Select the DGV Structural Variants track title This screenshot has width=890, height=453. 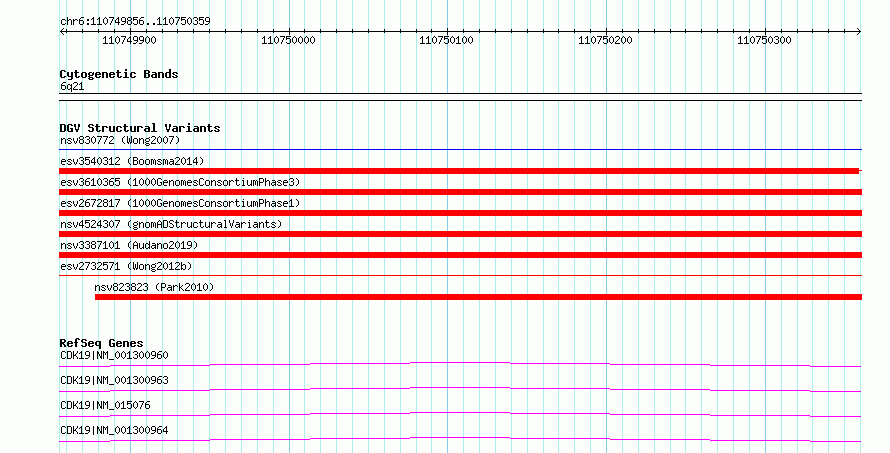pyautogui.click(x=140, y=128)
